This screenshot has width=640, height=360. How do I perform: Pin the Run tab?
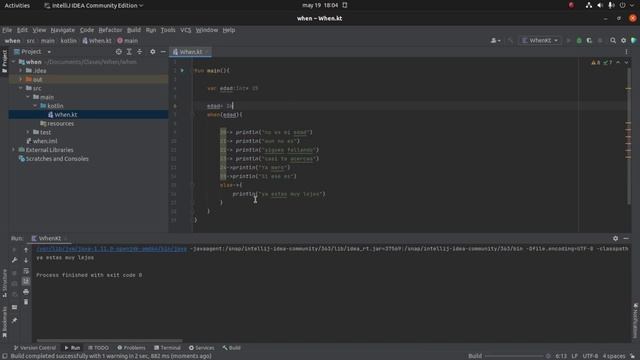tap(14, 320)
